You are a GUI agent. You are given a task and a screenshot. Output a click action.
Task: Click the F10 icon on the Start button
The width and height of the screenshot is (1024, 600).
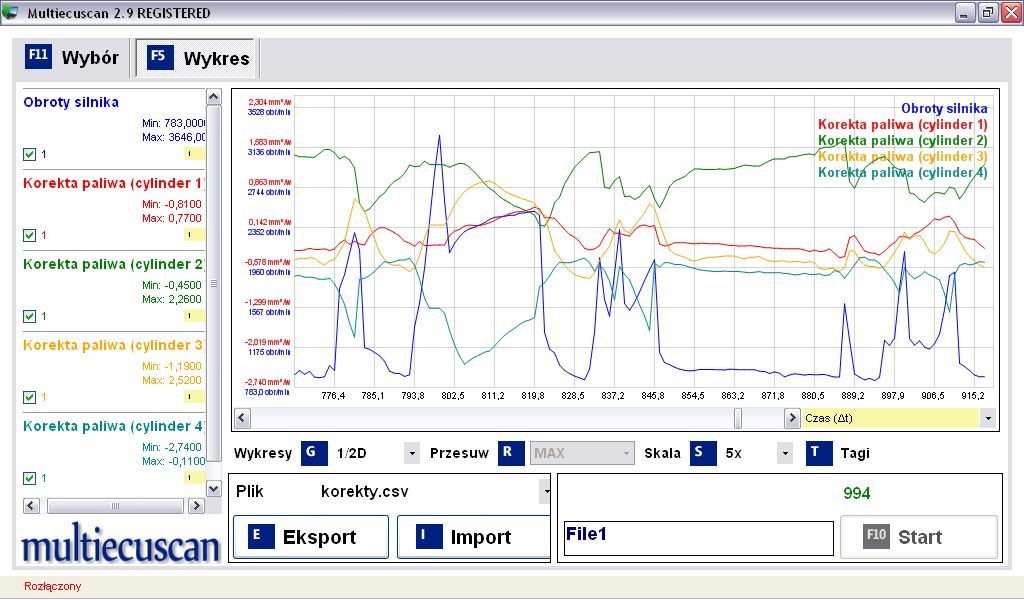tap(876, 537)
